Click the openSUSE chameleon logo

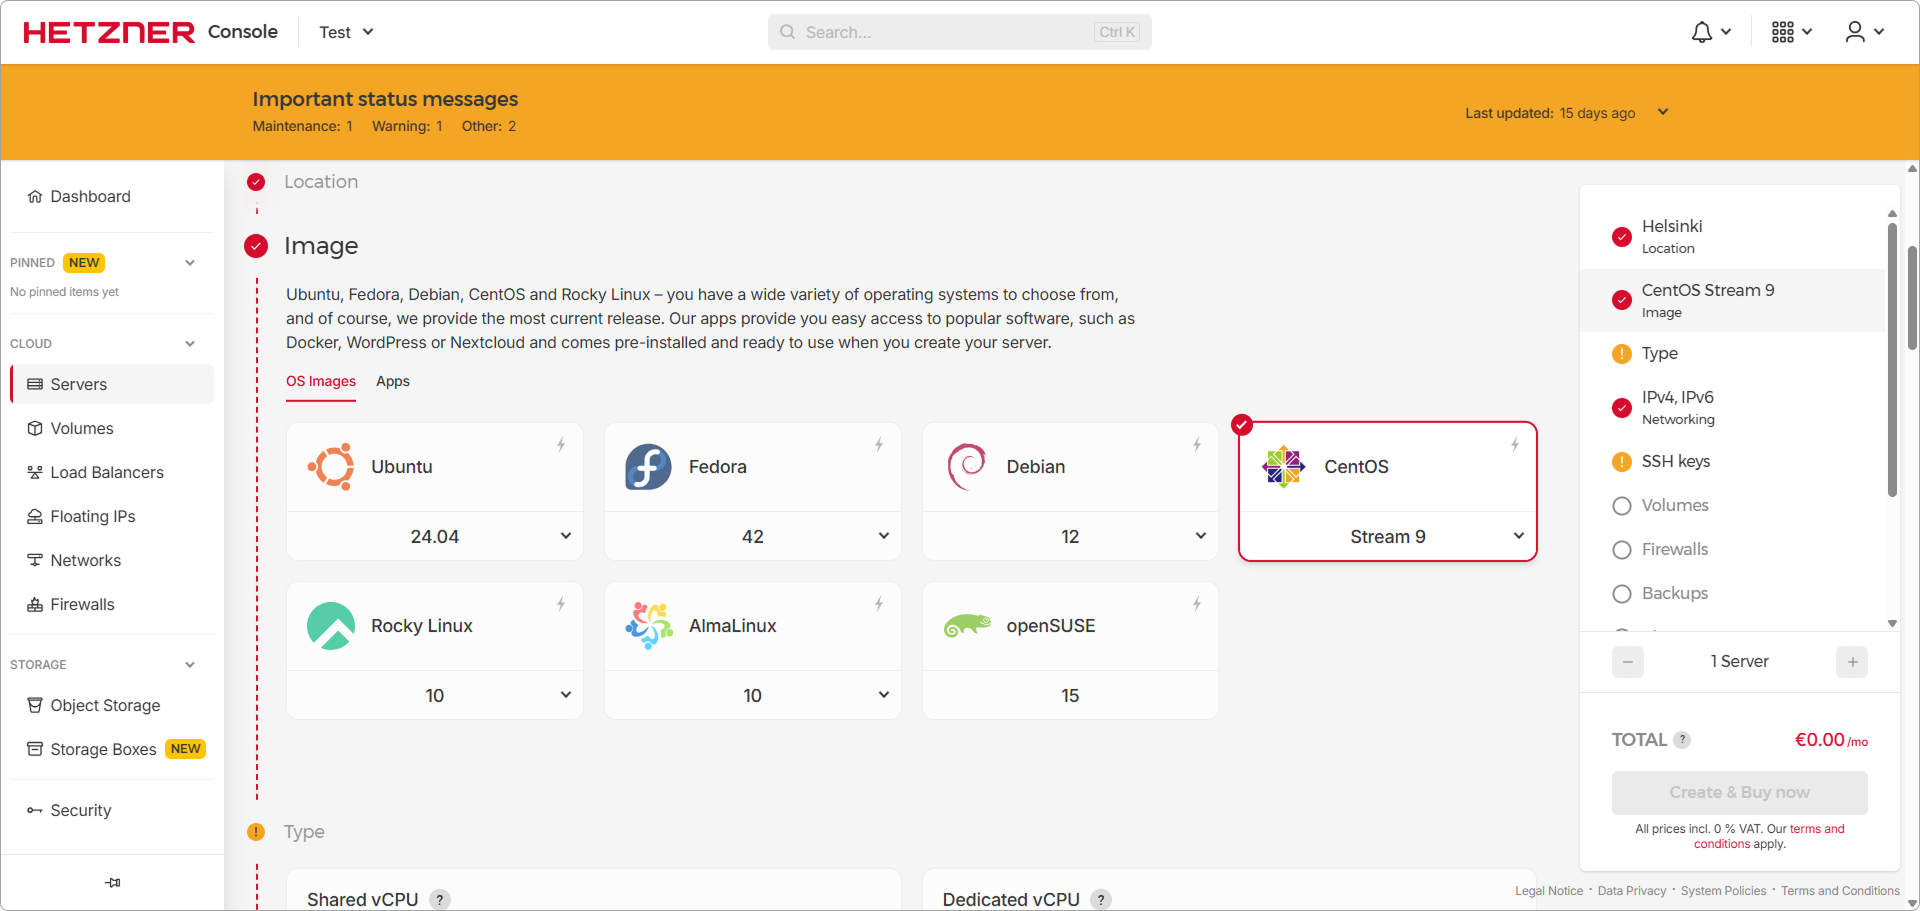pos(967,626)
